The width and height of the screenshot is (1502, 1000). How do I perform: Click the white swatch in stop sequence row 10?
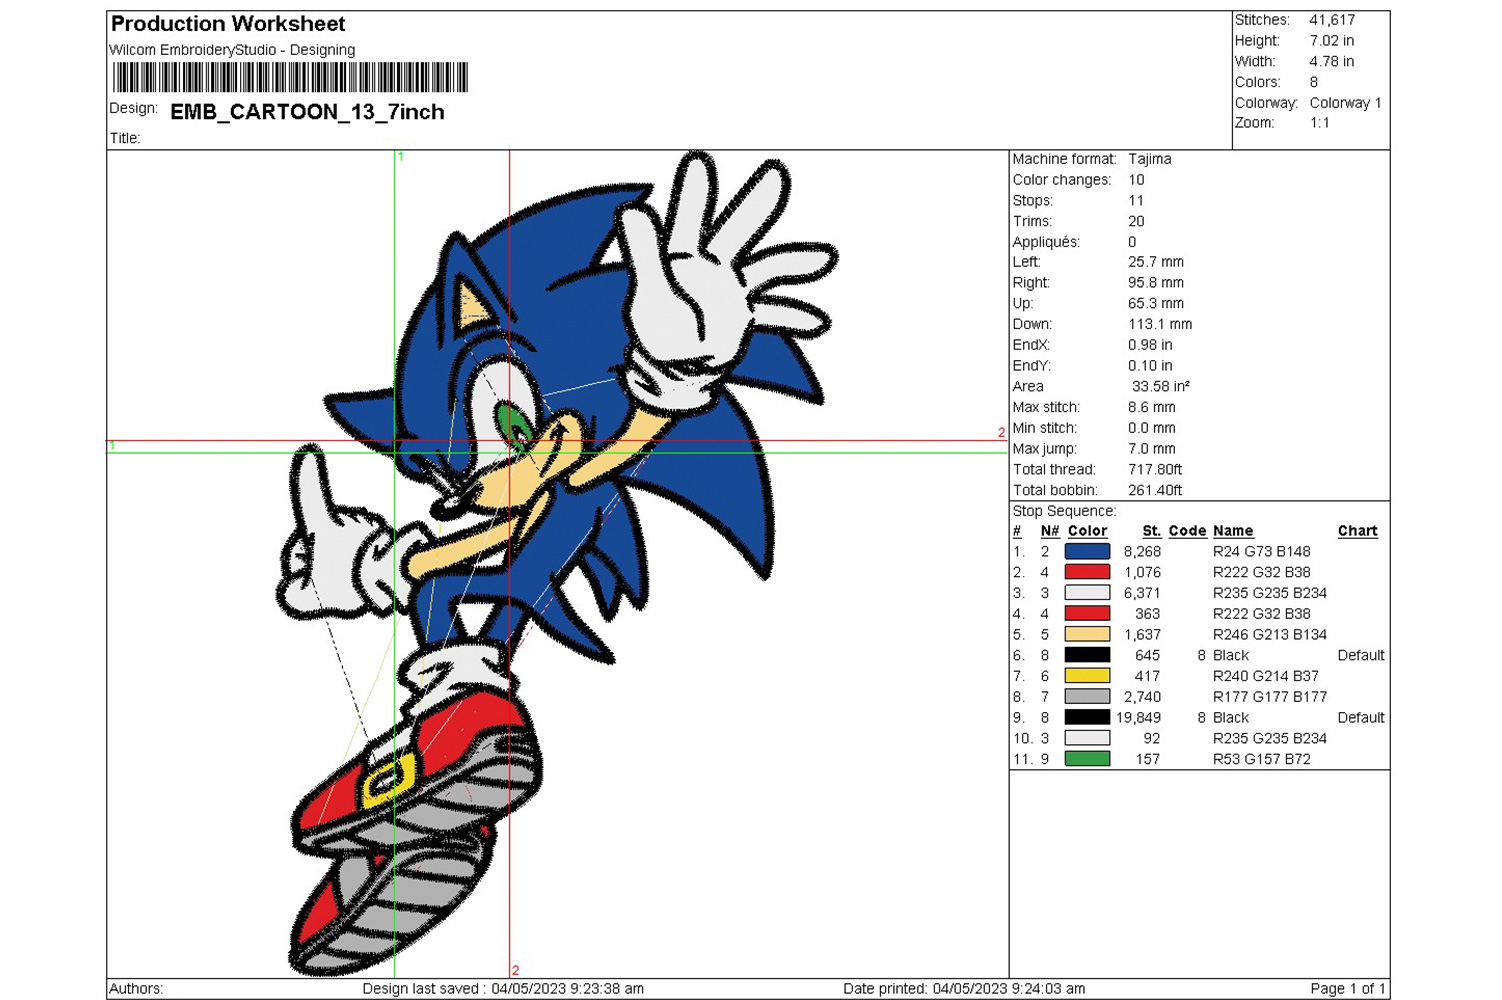point(1087,738)
